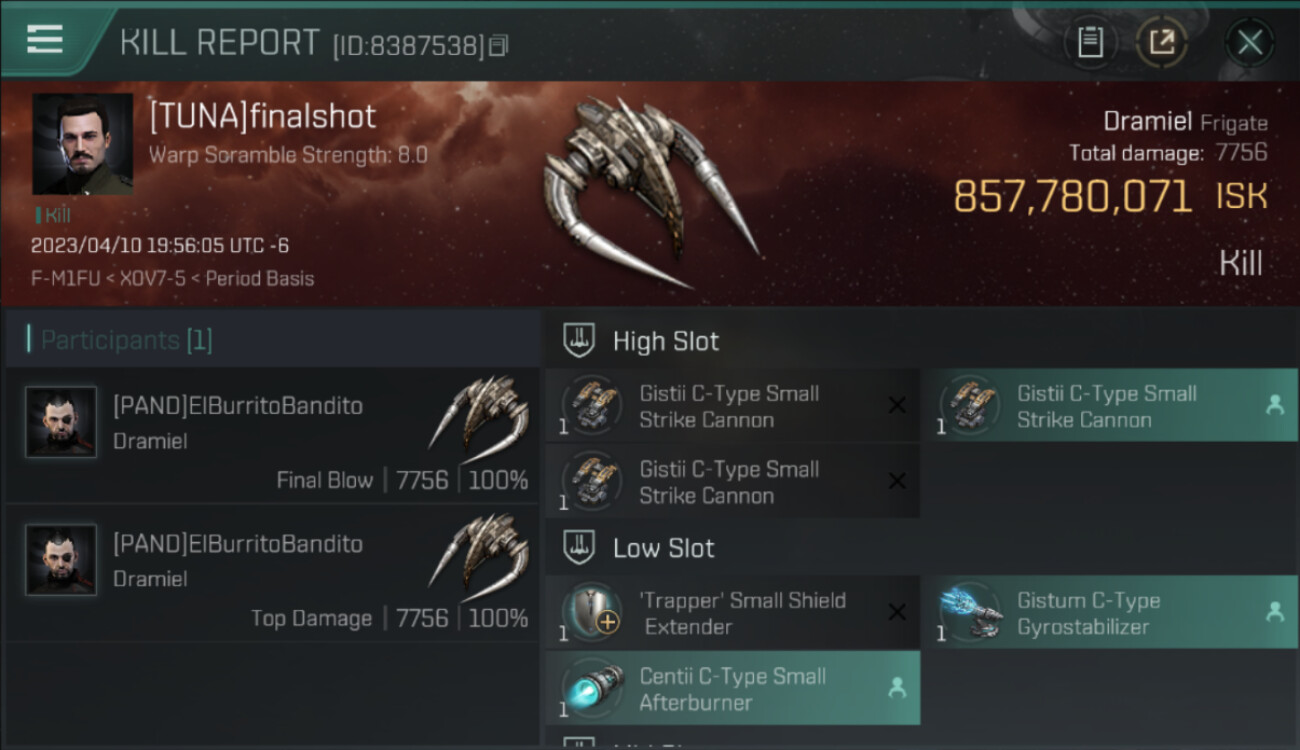1300x750 pixels.
Task: Select Centii C-Type Small Afterburner module
Action: click(x=733, y=688)
